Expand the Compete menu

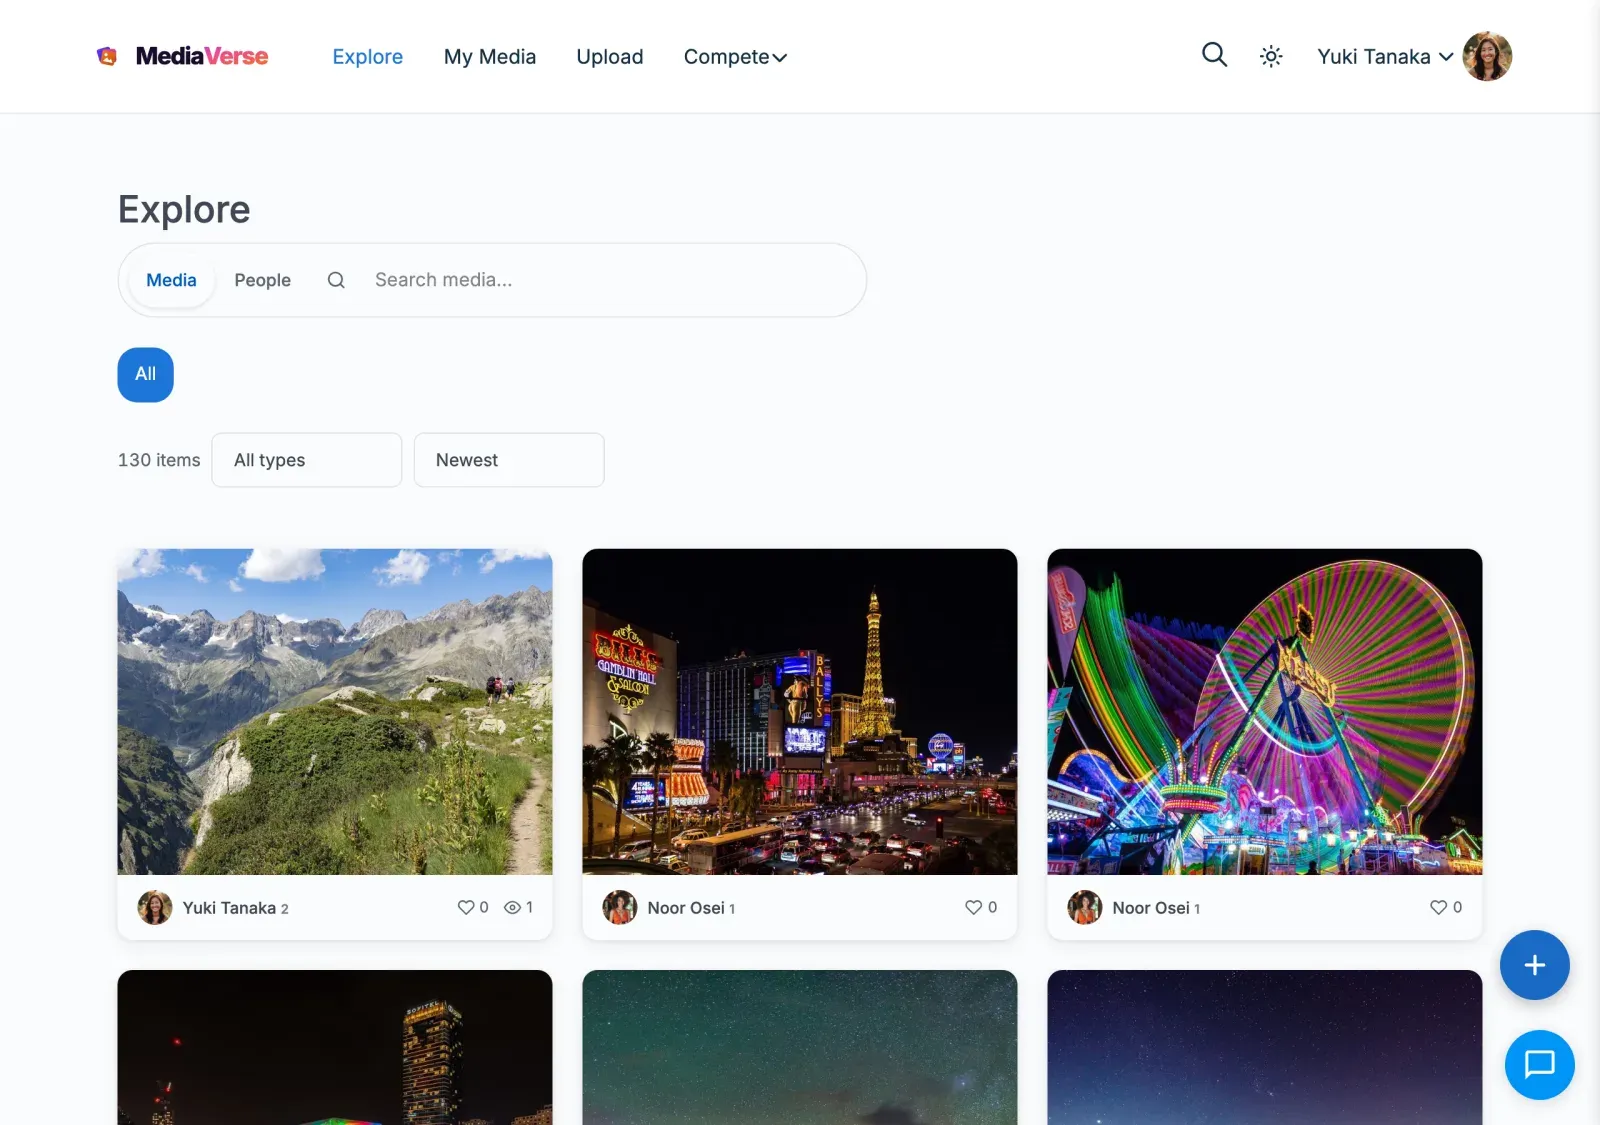(735, 57)
